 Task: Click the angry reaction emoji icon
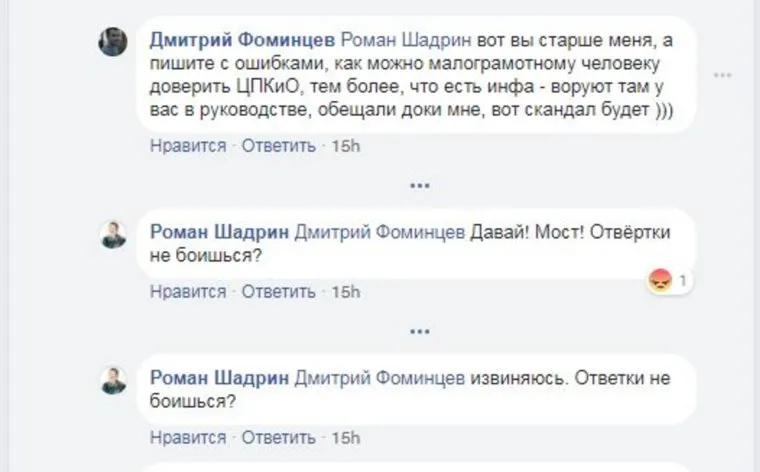(660, 281)
